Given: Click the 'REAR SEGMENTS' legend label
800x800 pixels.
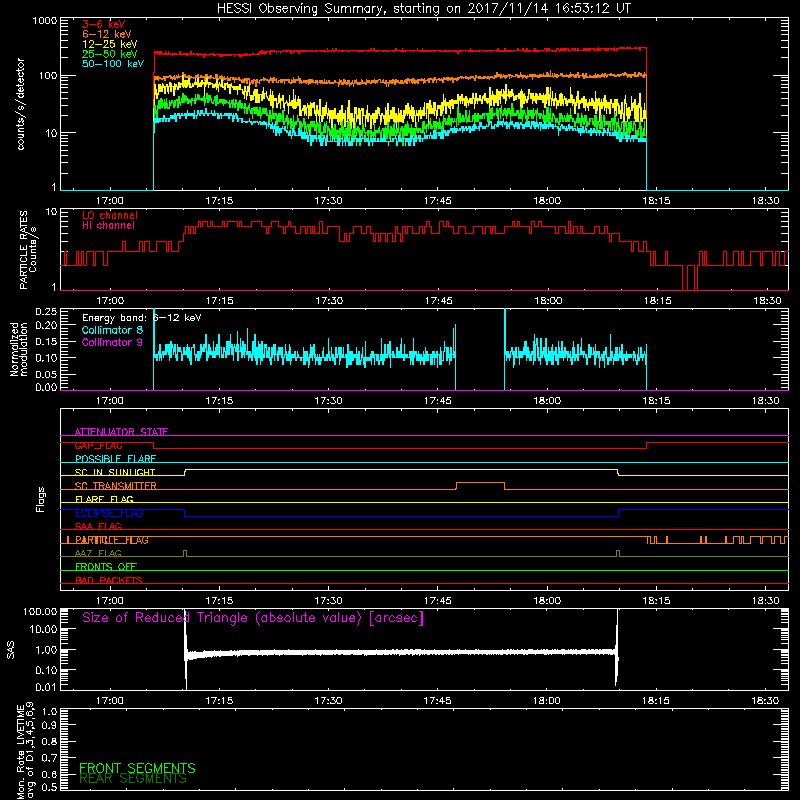Looking at the screenshot, I should coord(133,779).
